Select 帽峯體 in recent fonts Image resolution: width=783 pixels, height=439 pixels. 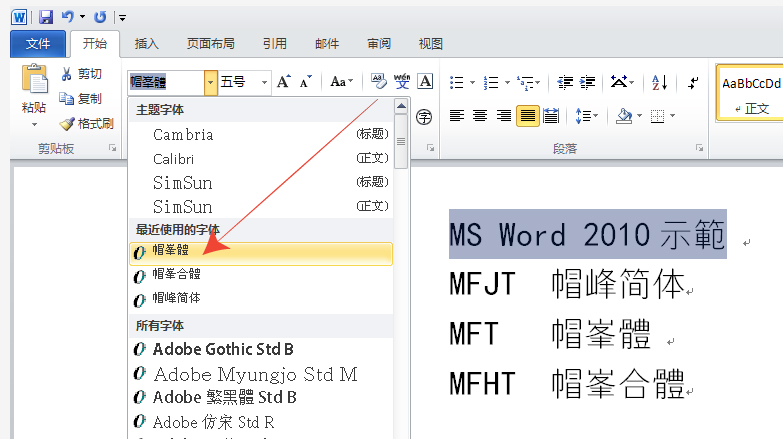pyautogui.click(x=261, y=253)
